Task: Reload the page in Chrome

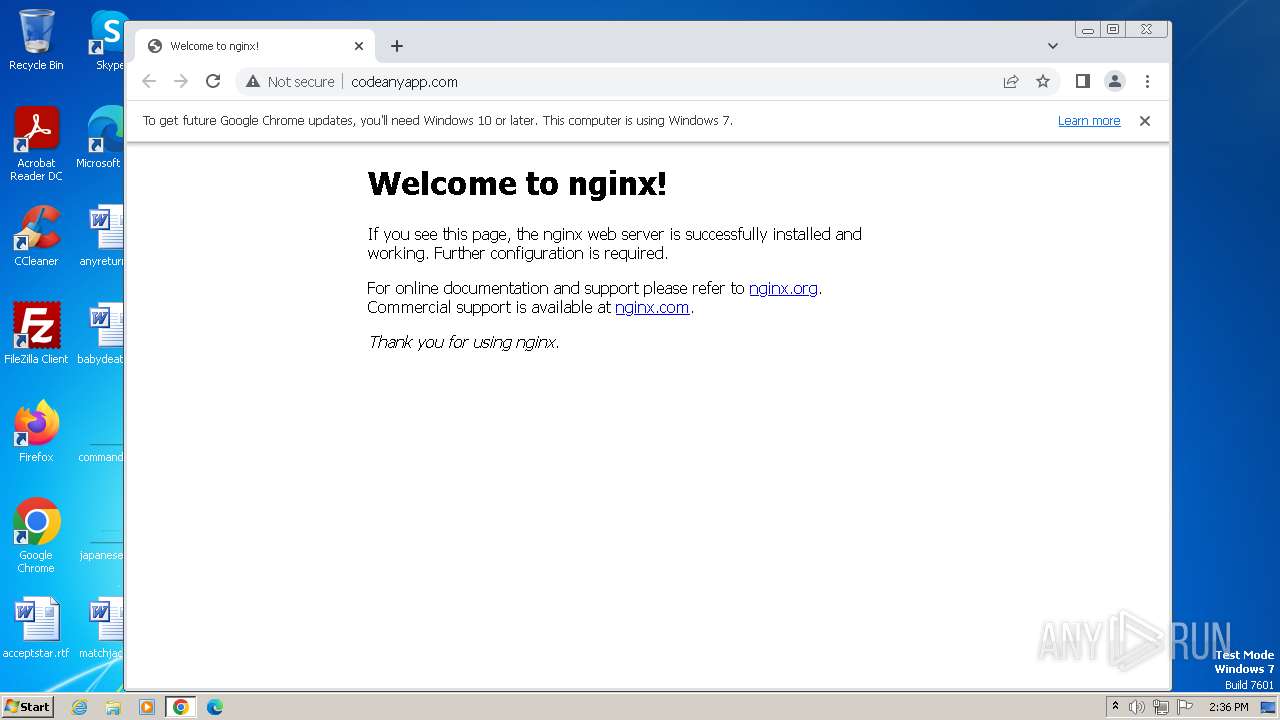Action: 213,82
